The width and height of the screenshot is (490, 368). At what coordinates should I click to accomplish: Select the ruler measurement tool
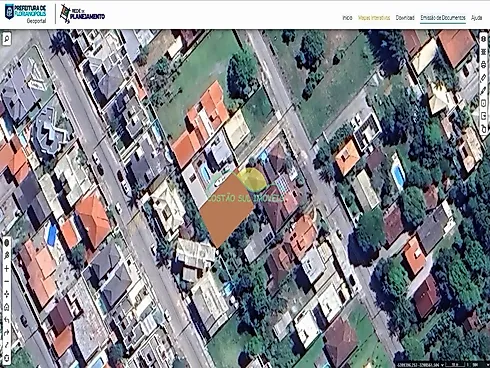tap(483, 77)
